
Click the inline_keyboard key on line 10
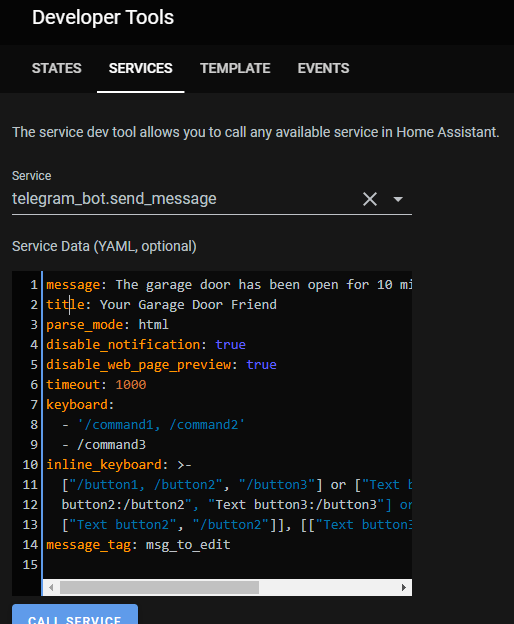[104, 464]
